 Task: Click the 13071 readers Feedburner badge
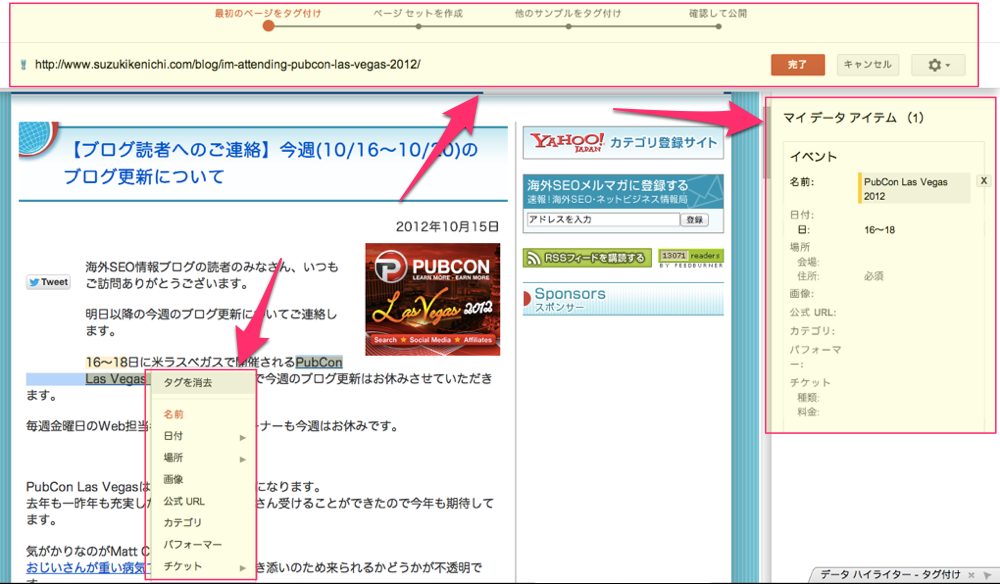click(x=691, y=258)
